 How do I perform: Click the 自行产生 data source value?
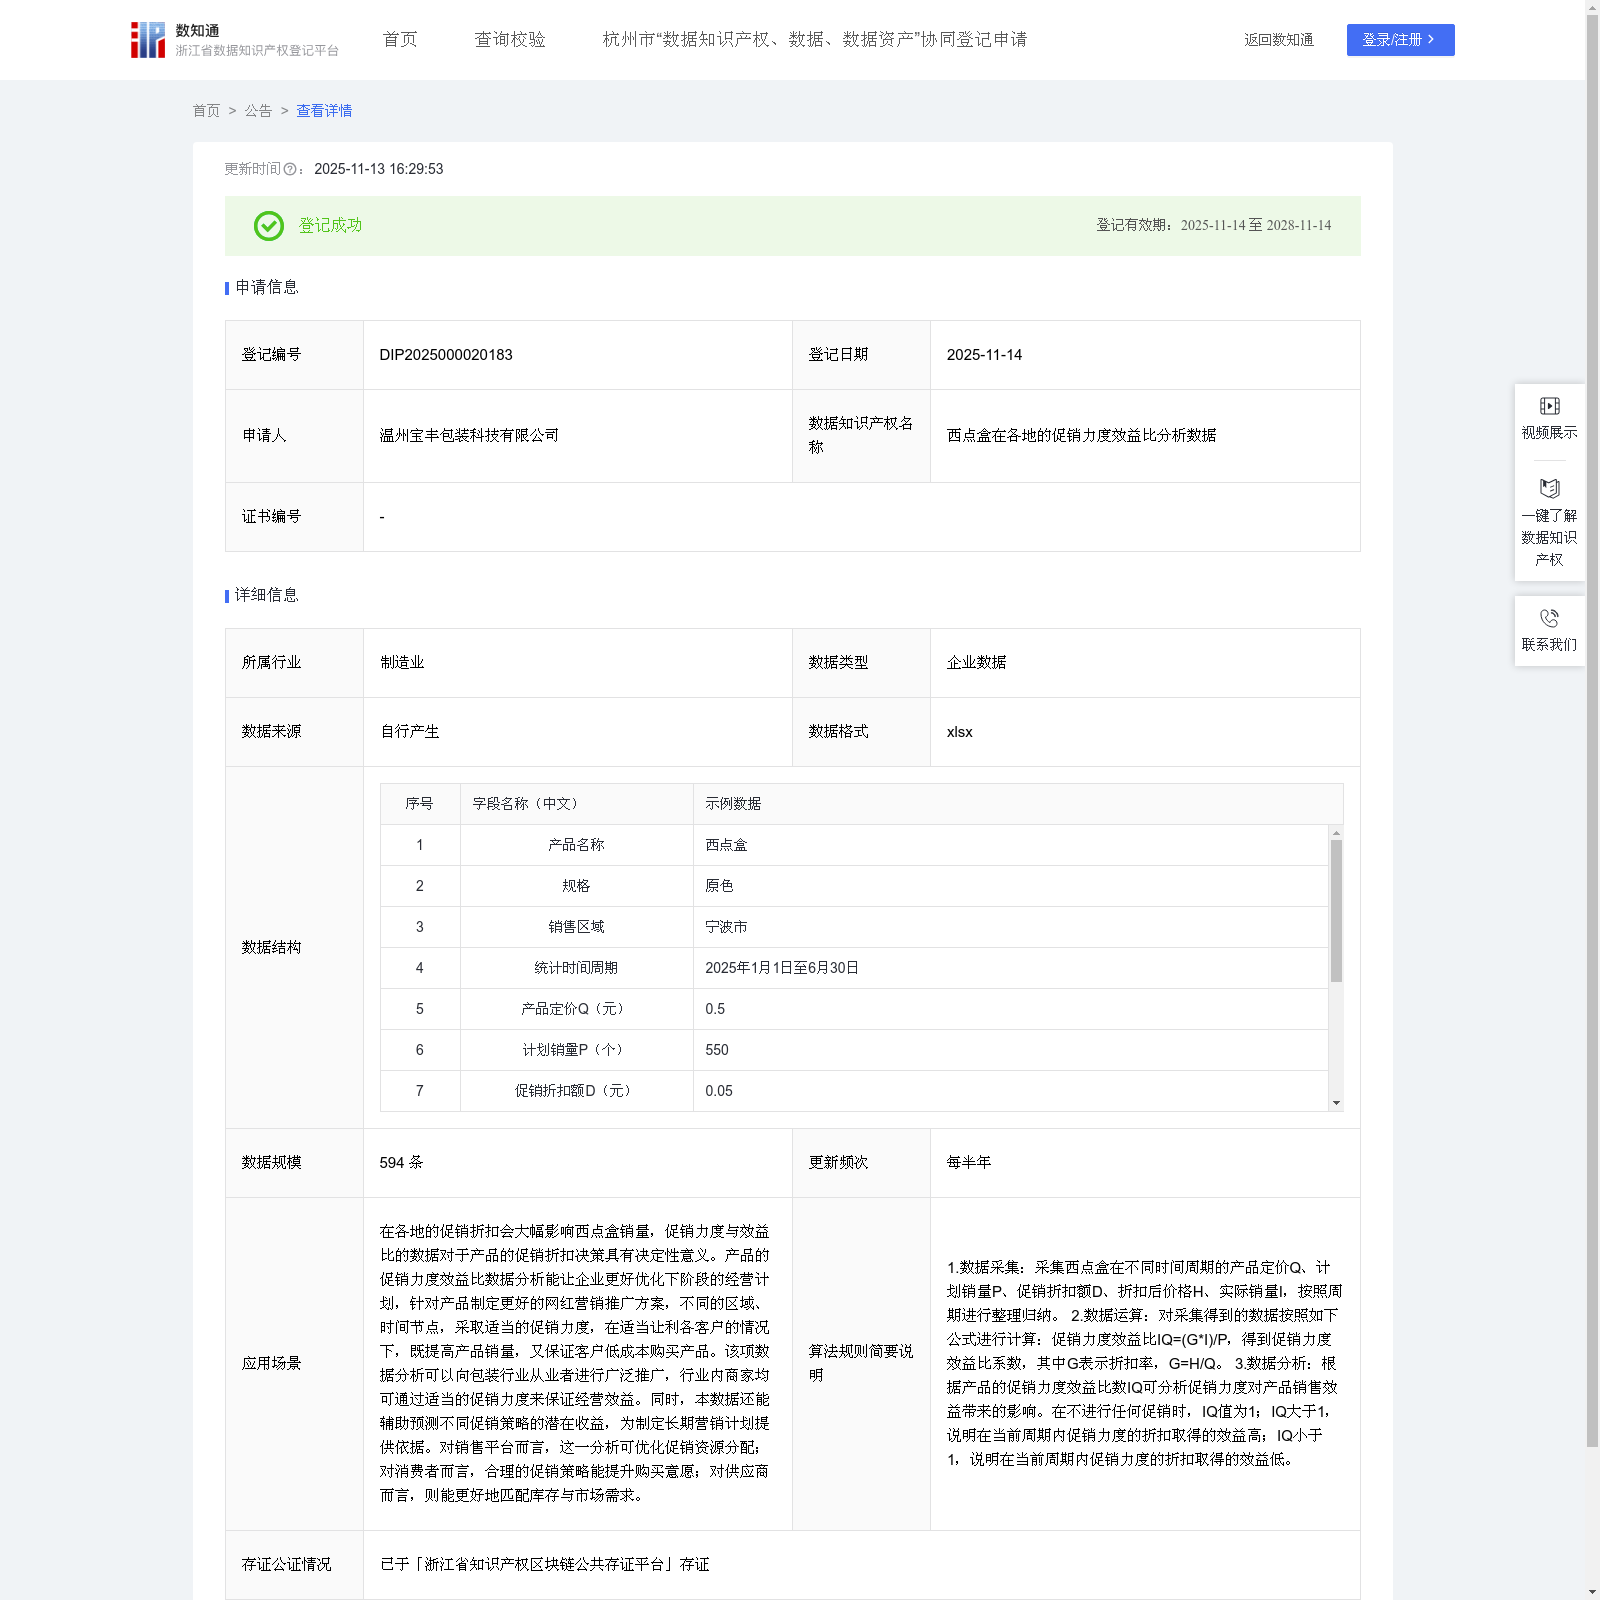click(410, 732)
